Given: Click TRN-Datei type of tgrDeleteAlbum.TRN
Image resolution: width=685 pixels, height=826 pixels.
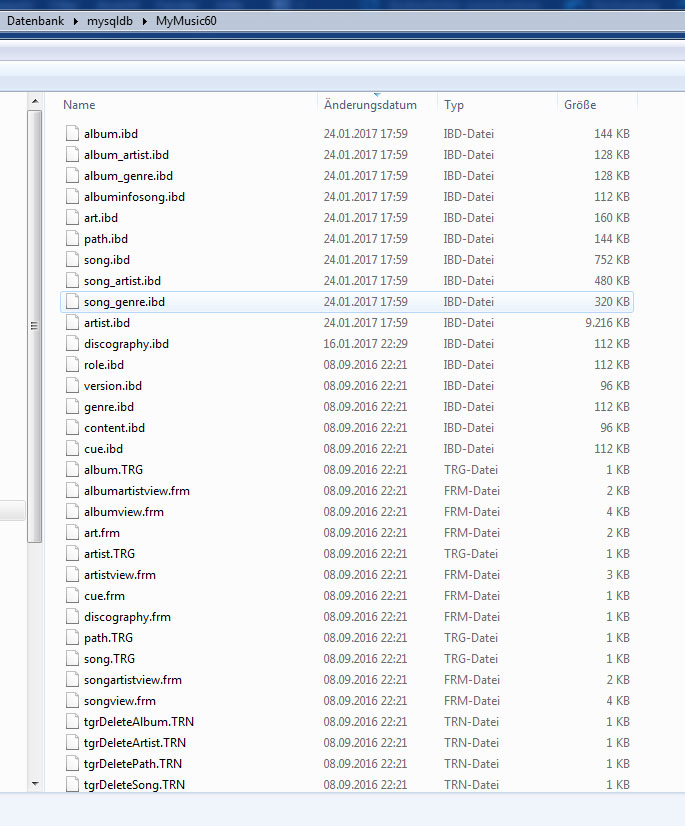Looking at the screenshot, I should [x=471, y=722].
